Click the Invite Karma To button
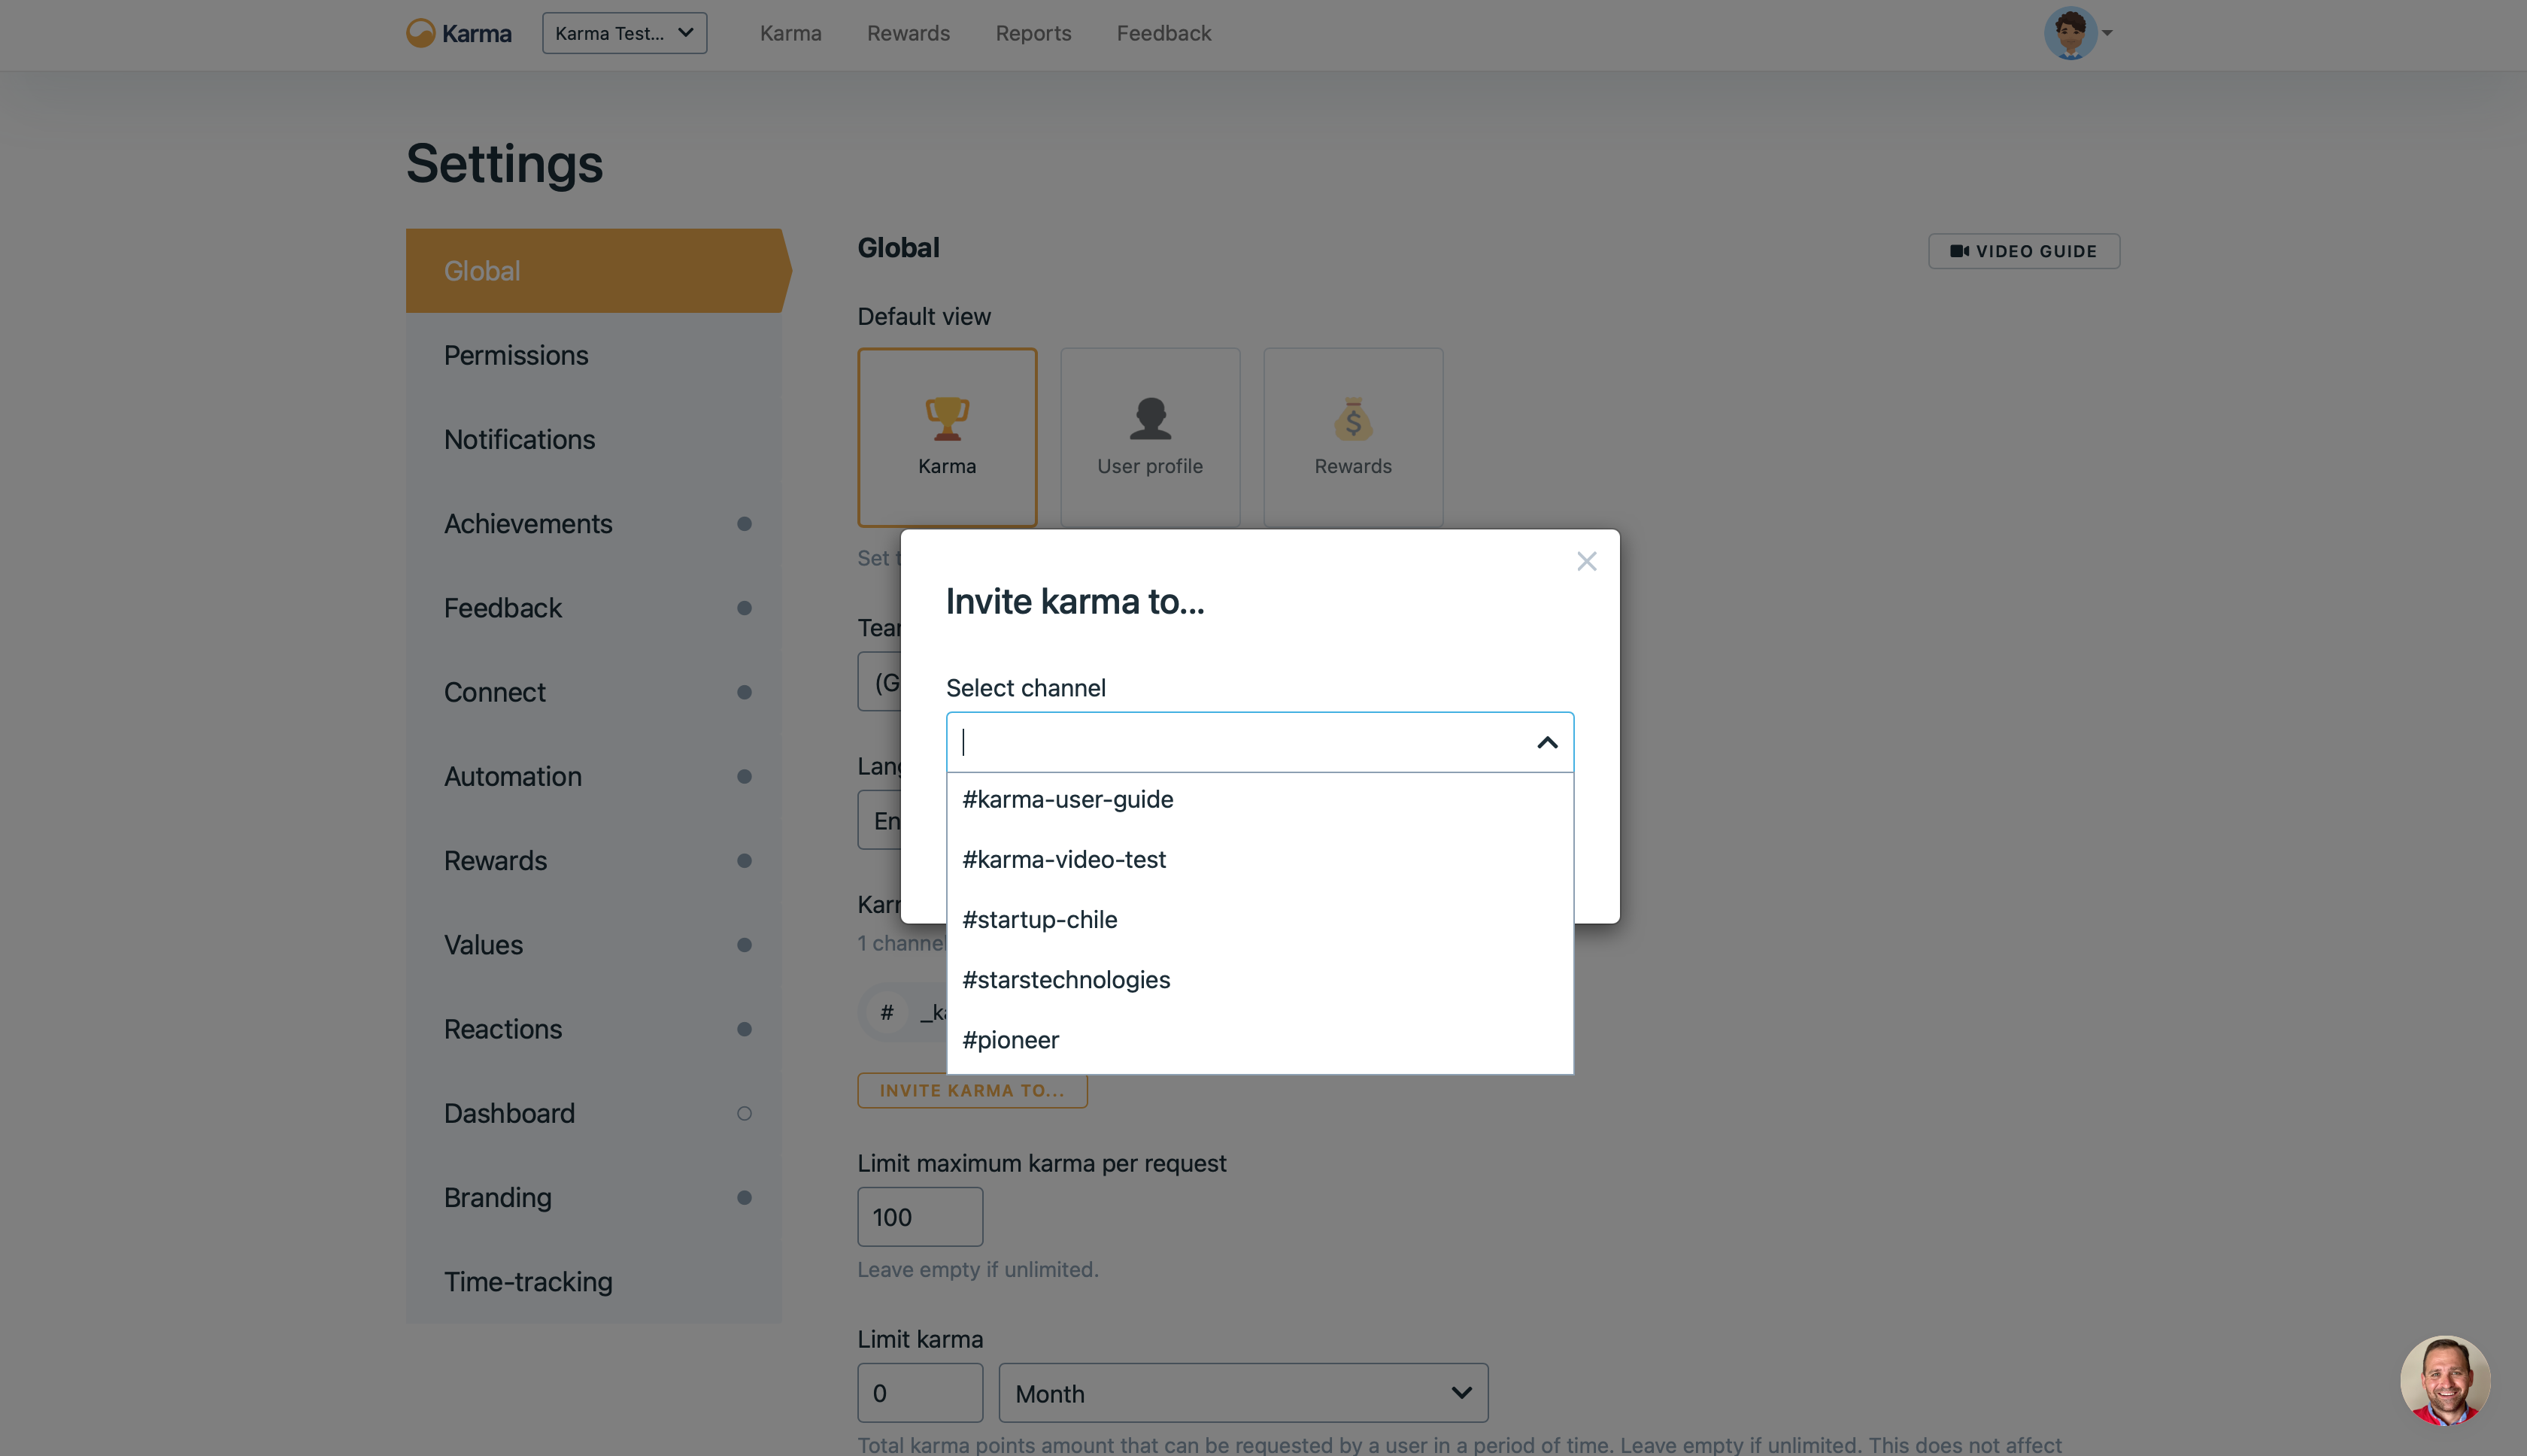Screen dimensions: 2527x1456 pyautogui.click(x=972, y=1090)
